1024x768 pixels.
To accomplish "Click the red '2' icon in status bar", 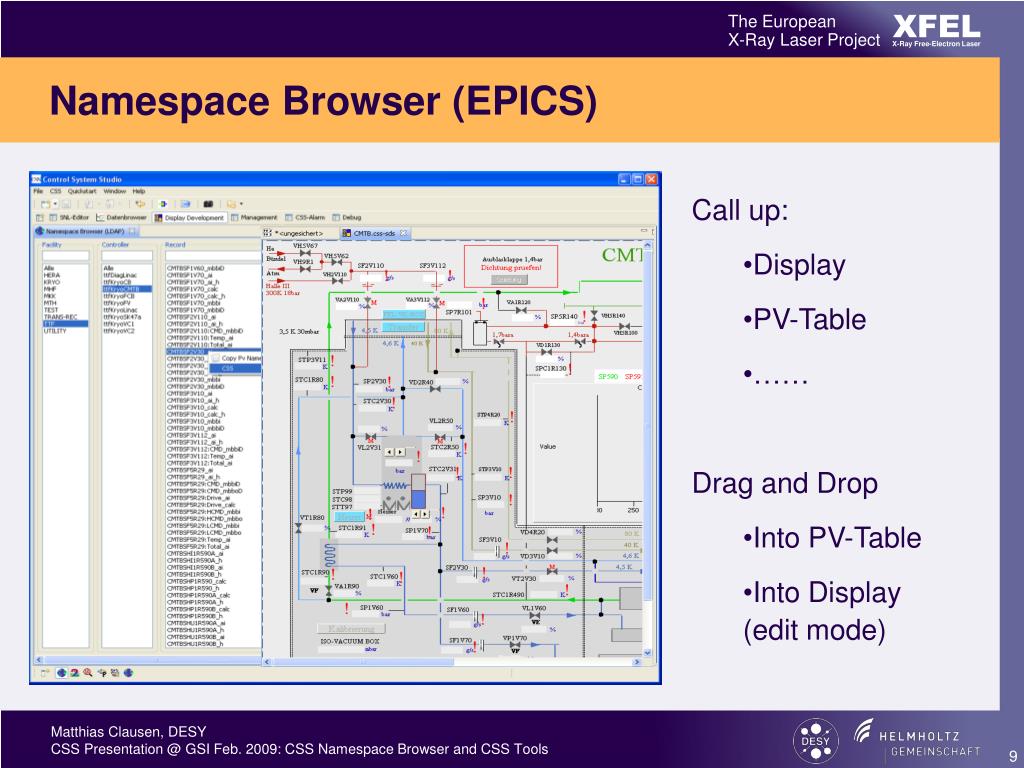I will tap(74, 673).
